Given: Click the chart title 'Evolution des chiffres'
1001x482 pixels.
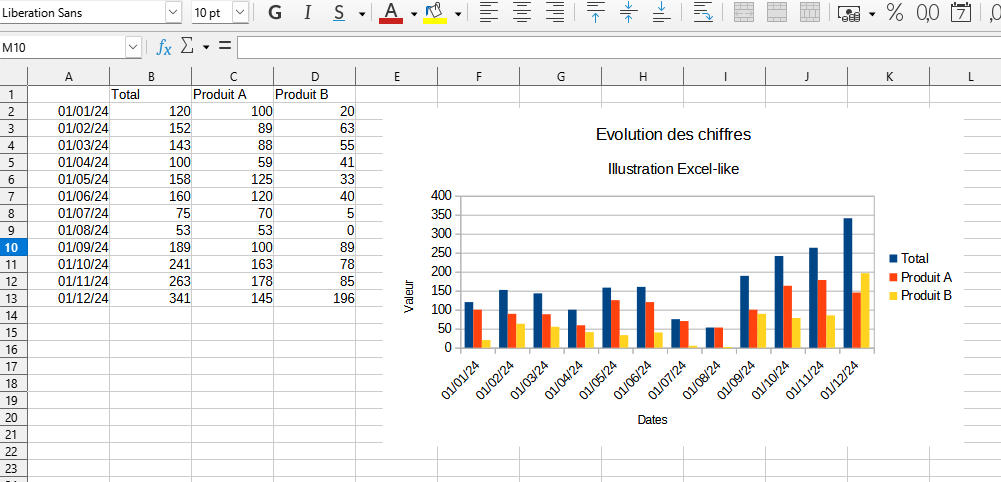Looking at the screenshot, I should click(x=673, y=135).
